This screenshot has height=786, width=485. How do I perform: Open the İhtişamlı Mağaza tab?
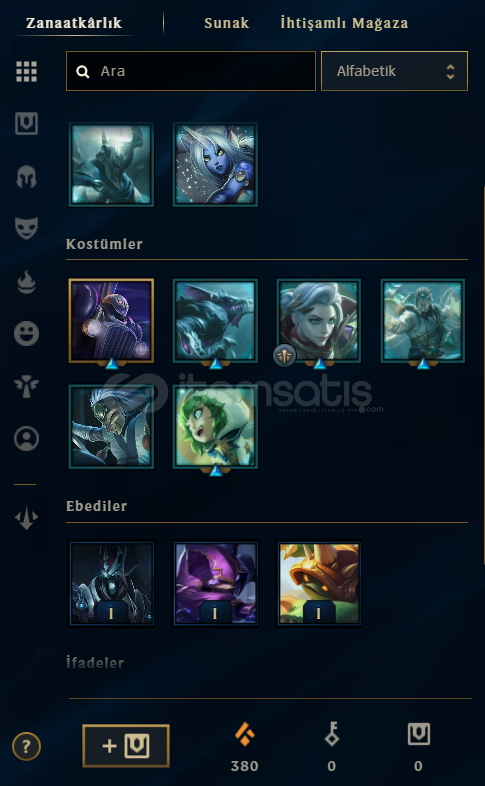click(344, 23)
